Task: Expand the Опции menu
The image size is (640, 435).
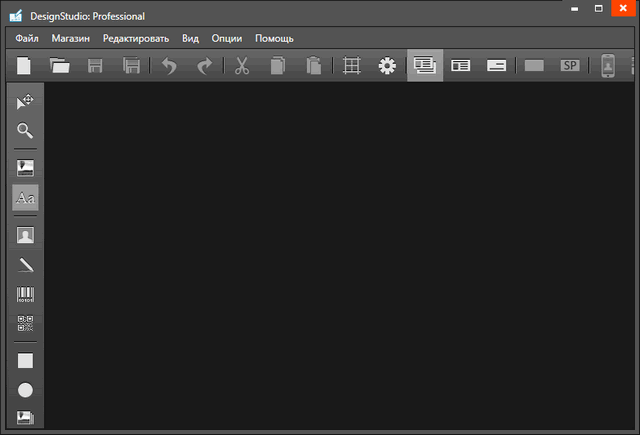Action: [227, 38]
